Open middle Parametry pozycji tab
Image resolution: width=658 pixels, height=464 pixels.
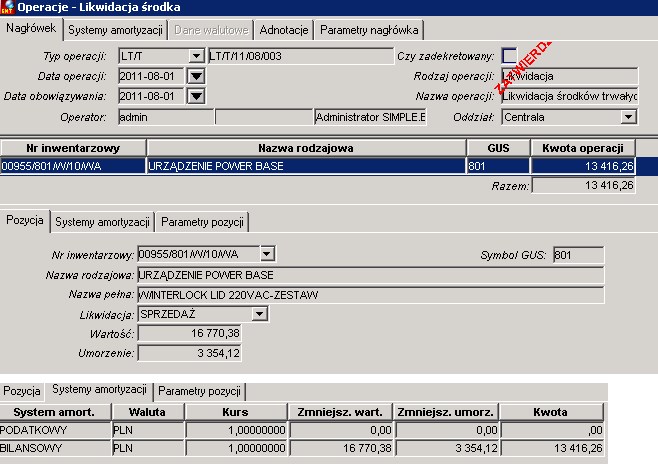202,222
